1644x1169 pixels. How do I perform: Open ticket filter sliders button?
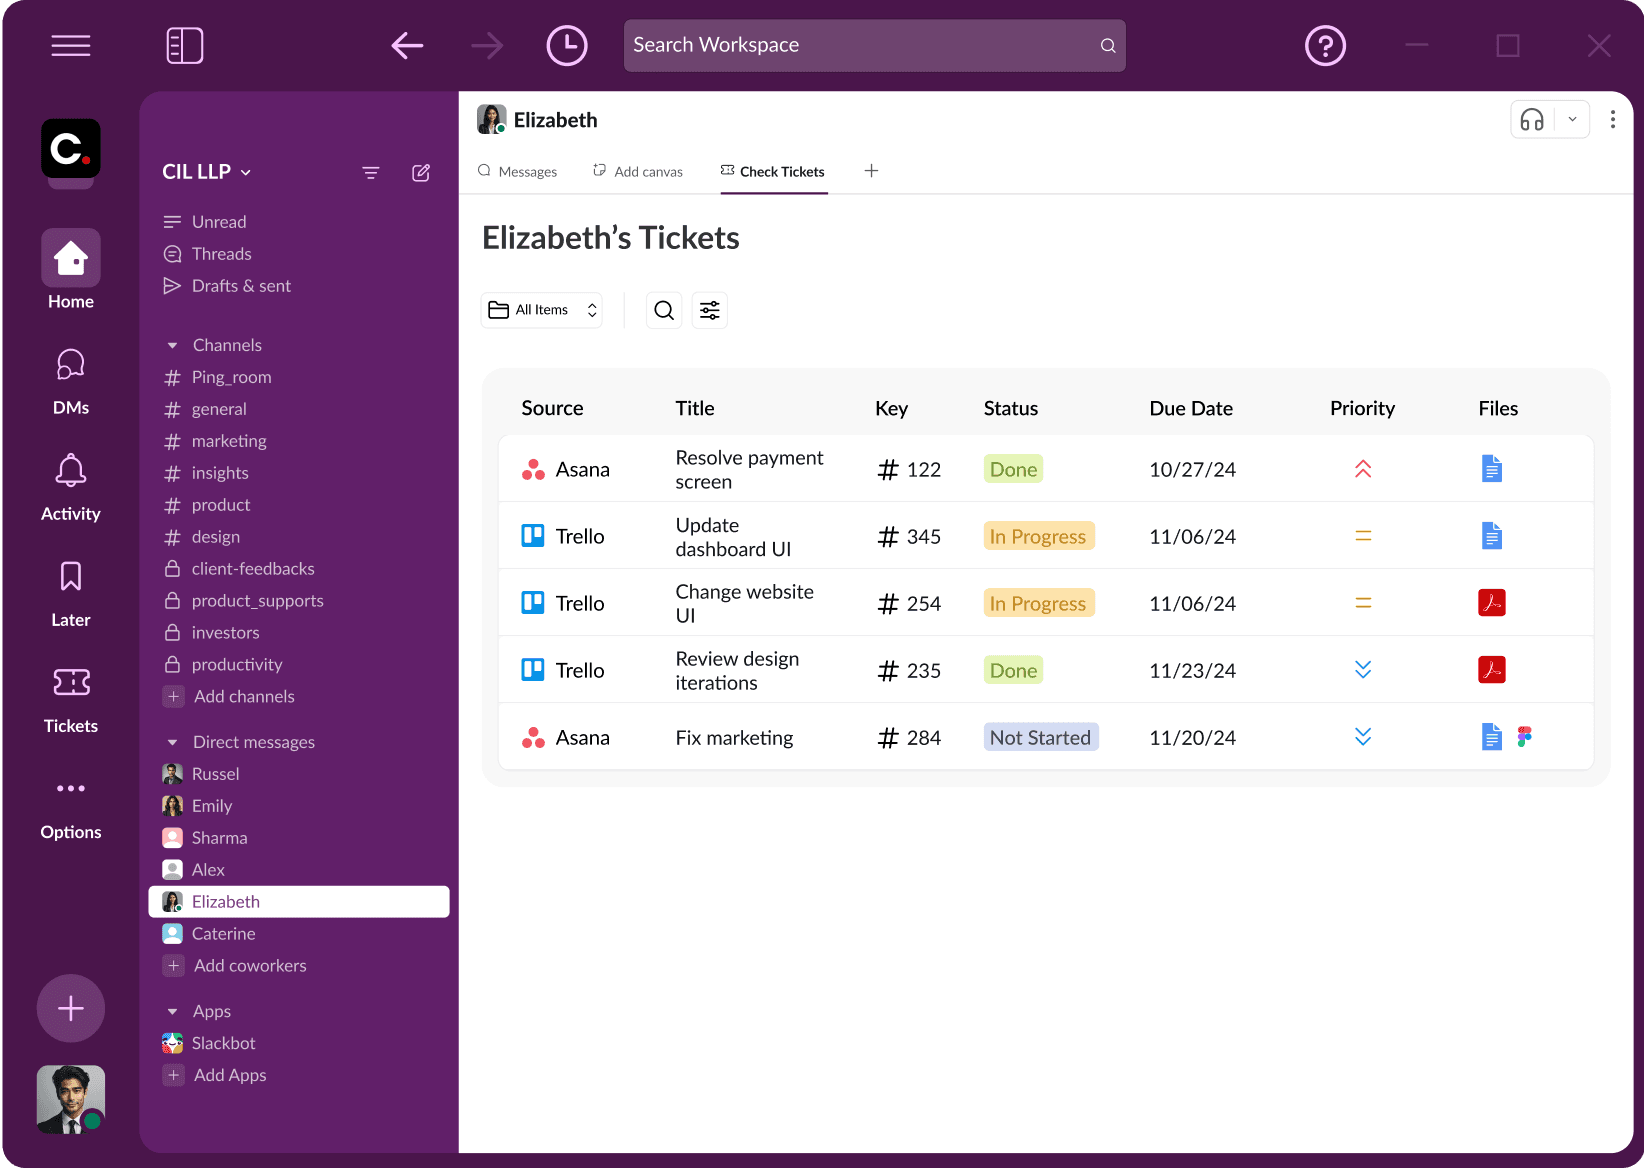tap(710, 310)
